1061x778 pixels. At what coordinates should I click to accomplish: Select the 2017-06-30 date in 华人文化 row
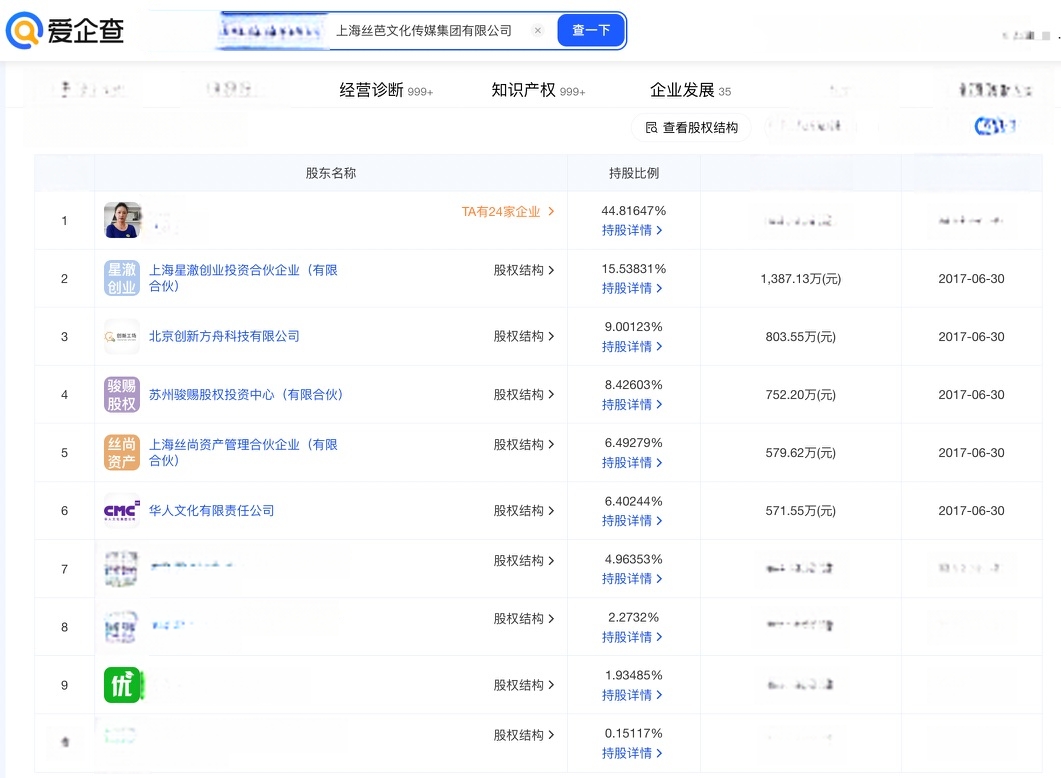tap(971, 511)
